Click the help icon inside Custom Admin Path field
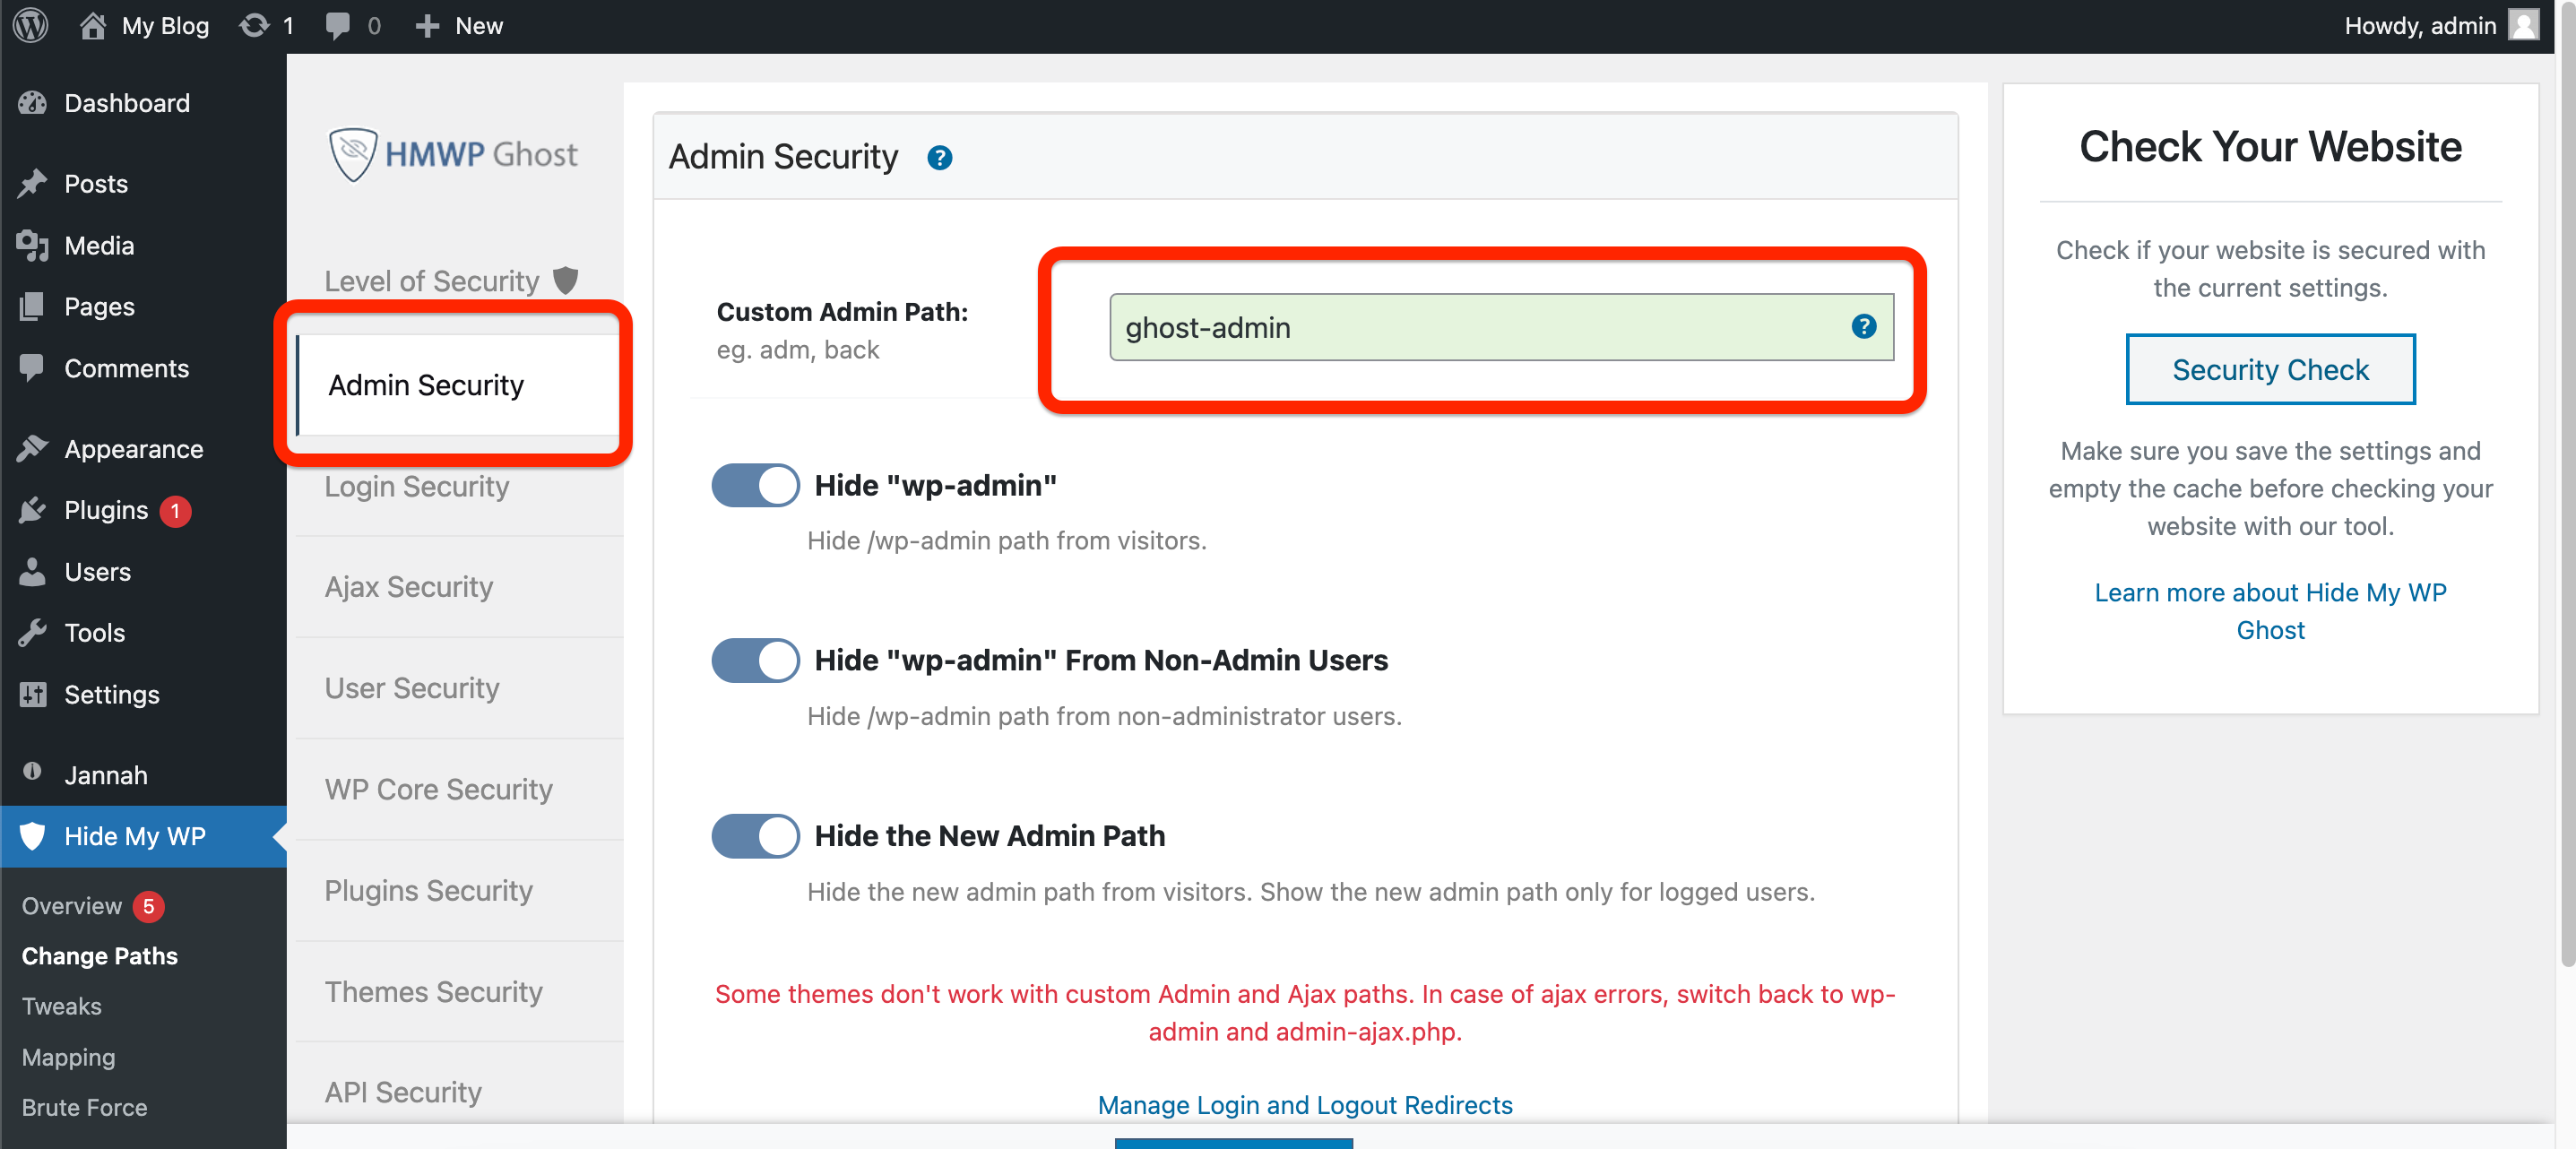2576x1149 pixels. pos(1863,327)
